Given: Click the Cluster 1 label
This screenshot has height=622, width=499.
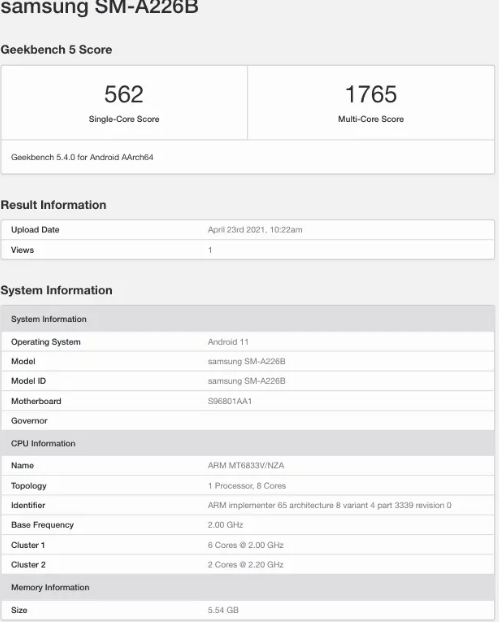Looking at the screenshot, I should (28, 545).
